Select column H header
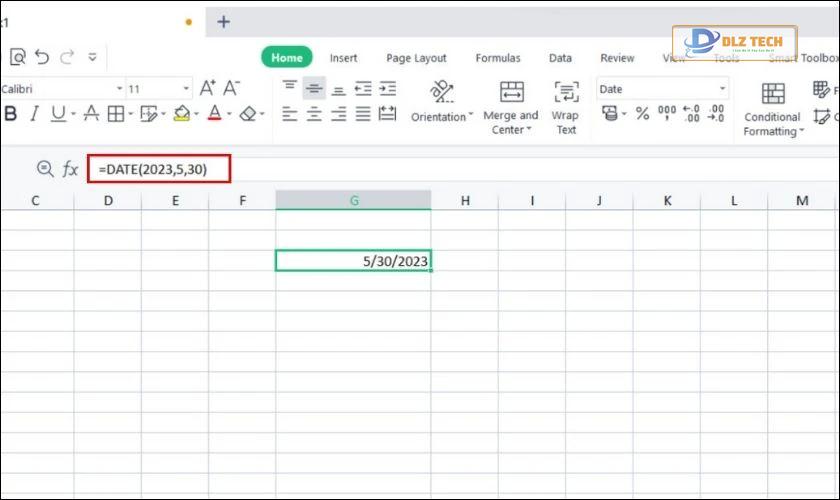The width and height of the screenshot is (840, 500). coord(465,201)
